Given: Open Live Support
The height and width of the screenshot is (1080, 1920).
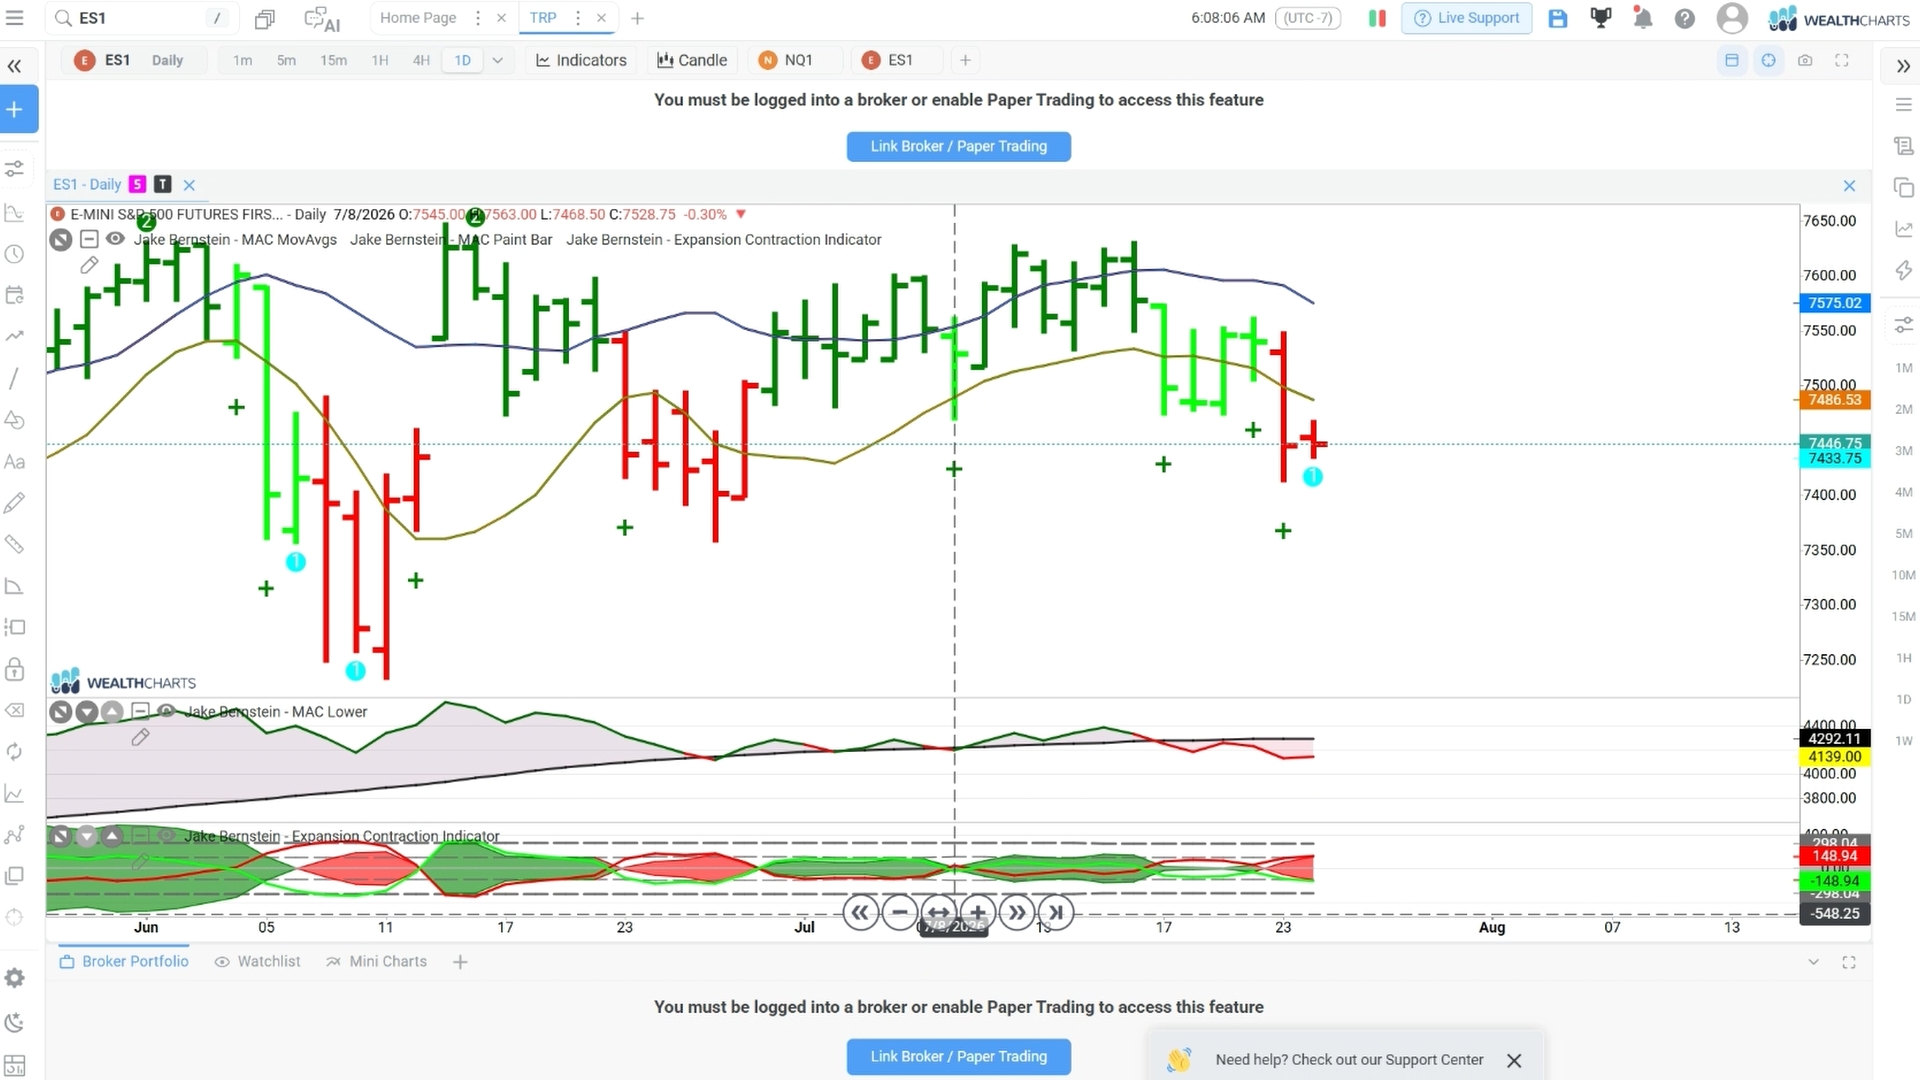Looking at the screenshot, I should [1467, 18].
